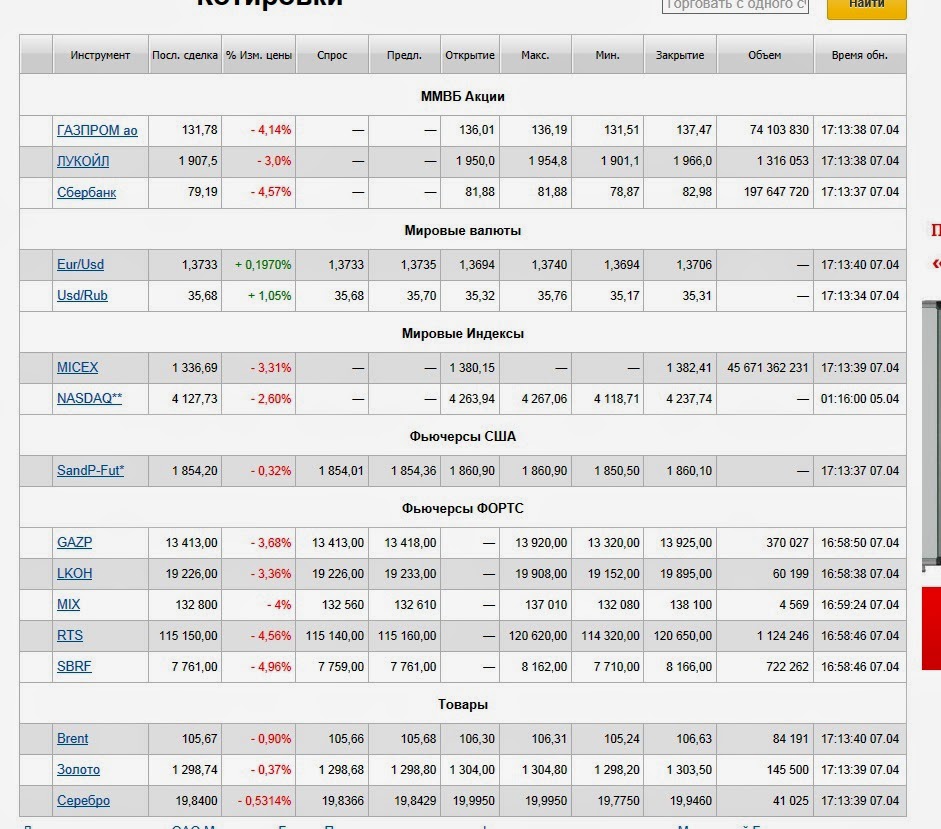Select SBRF change -4,96%
This screenshot has height=829, width=941.
[271, 667]
